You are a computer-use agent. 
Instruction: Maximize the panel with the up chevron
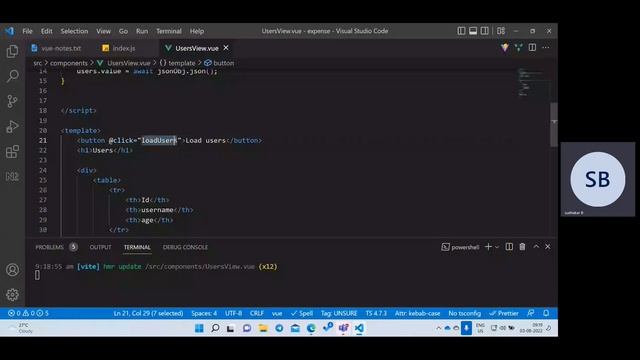536,247
